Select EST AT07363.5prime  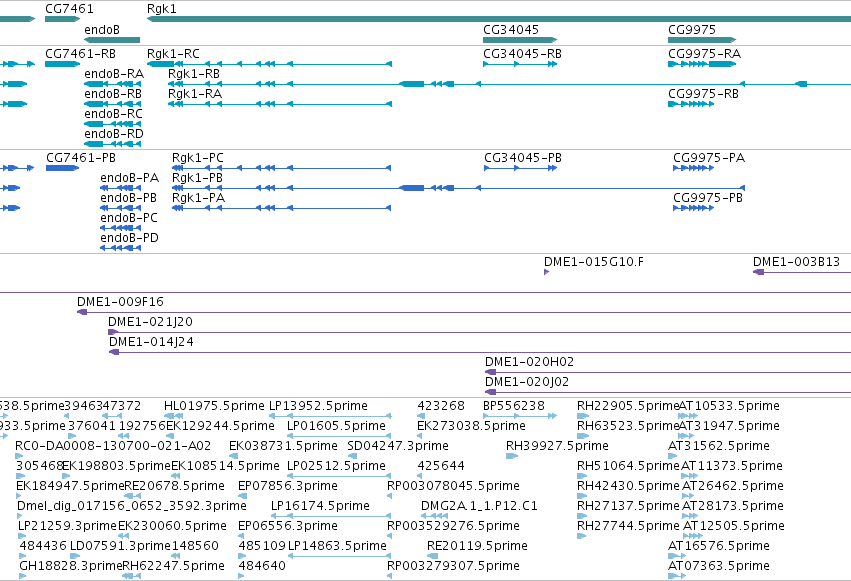pyautogui.click(x=719, y=567)
